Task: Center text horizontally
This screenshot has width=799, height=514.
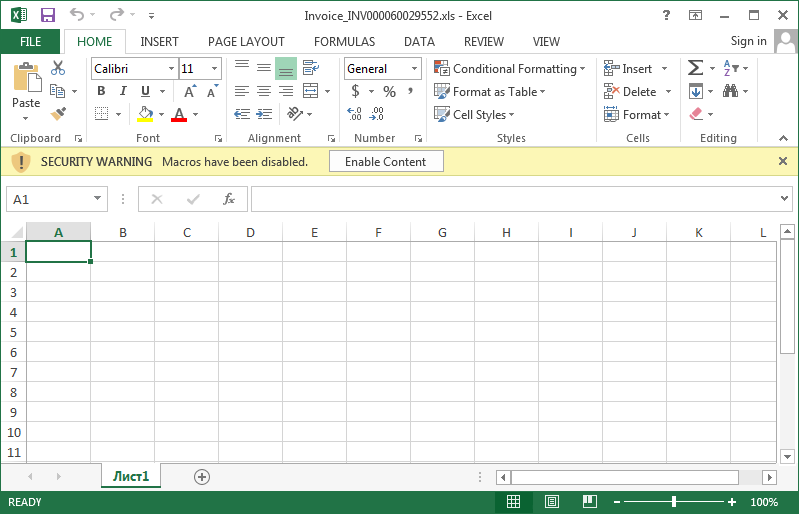Action: (x=263, y=91)
